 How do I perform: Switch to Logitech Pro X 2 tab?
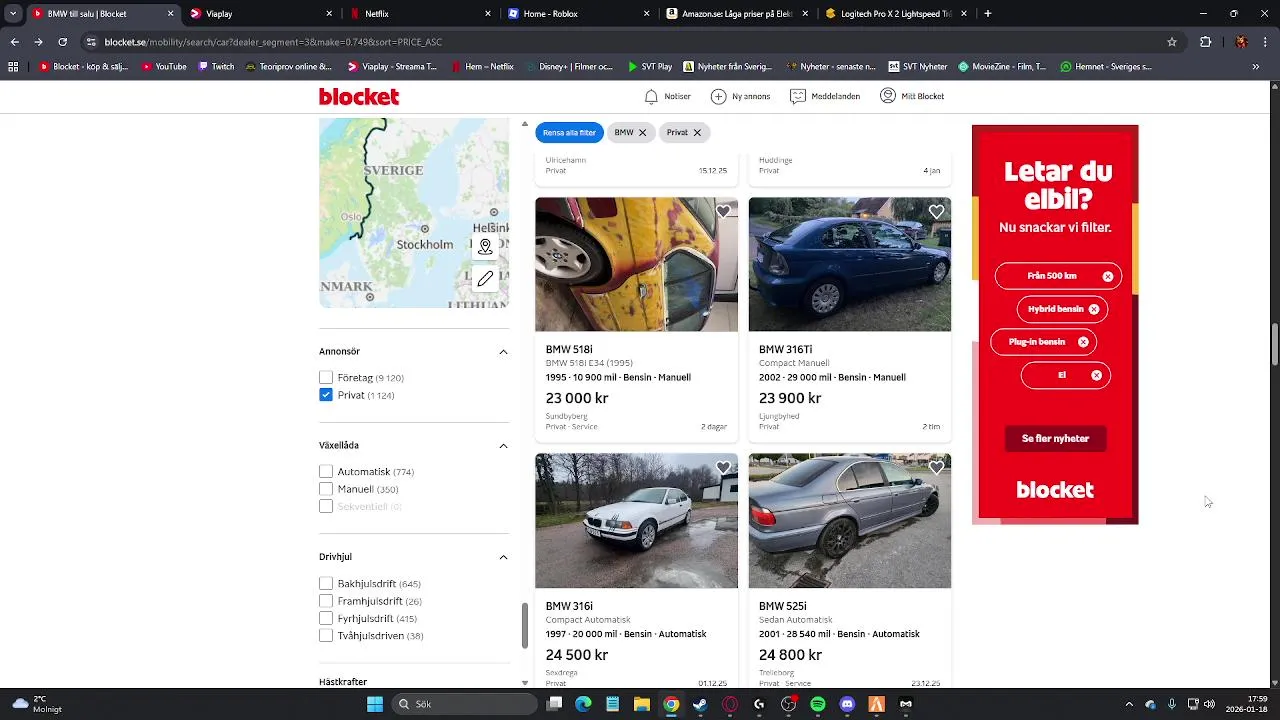(896, 14)
